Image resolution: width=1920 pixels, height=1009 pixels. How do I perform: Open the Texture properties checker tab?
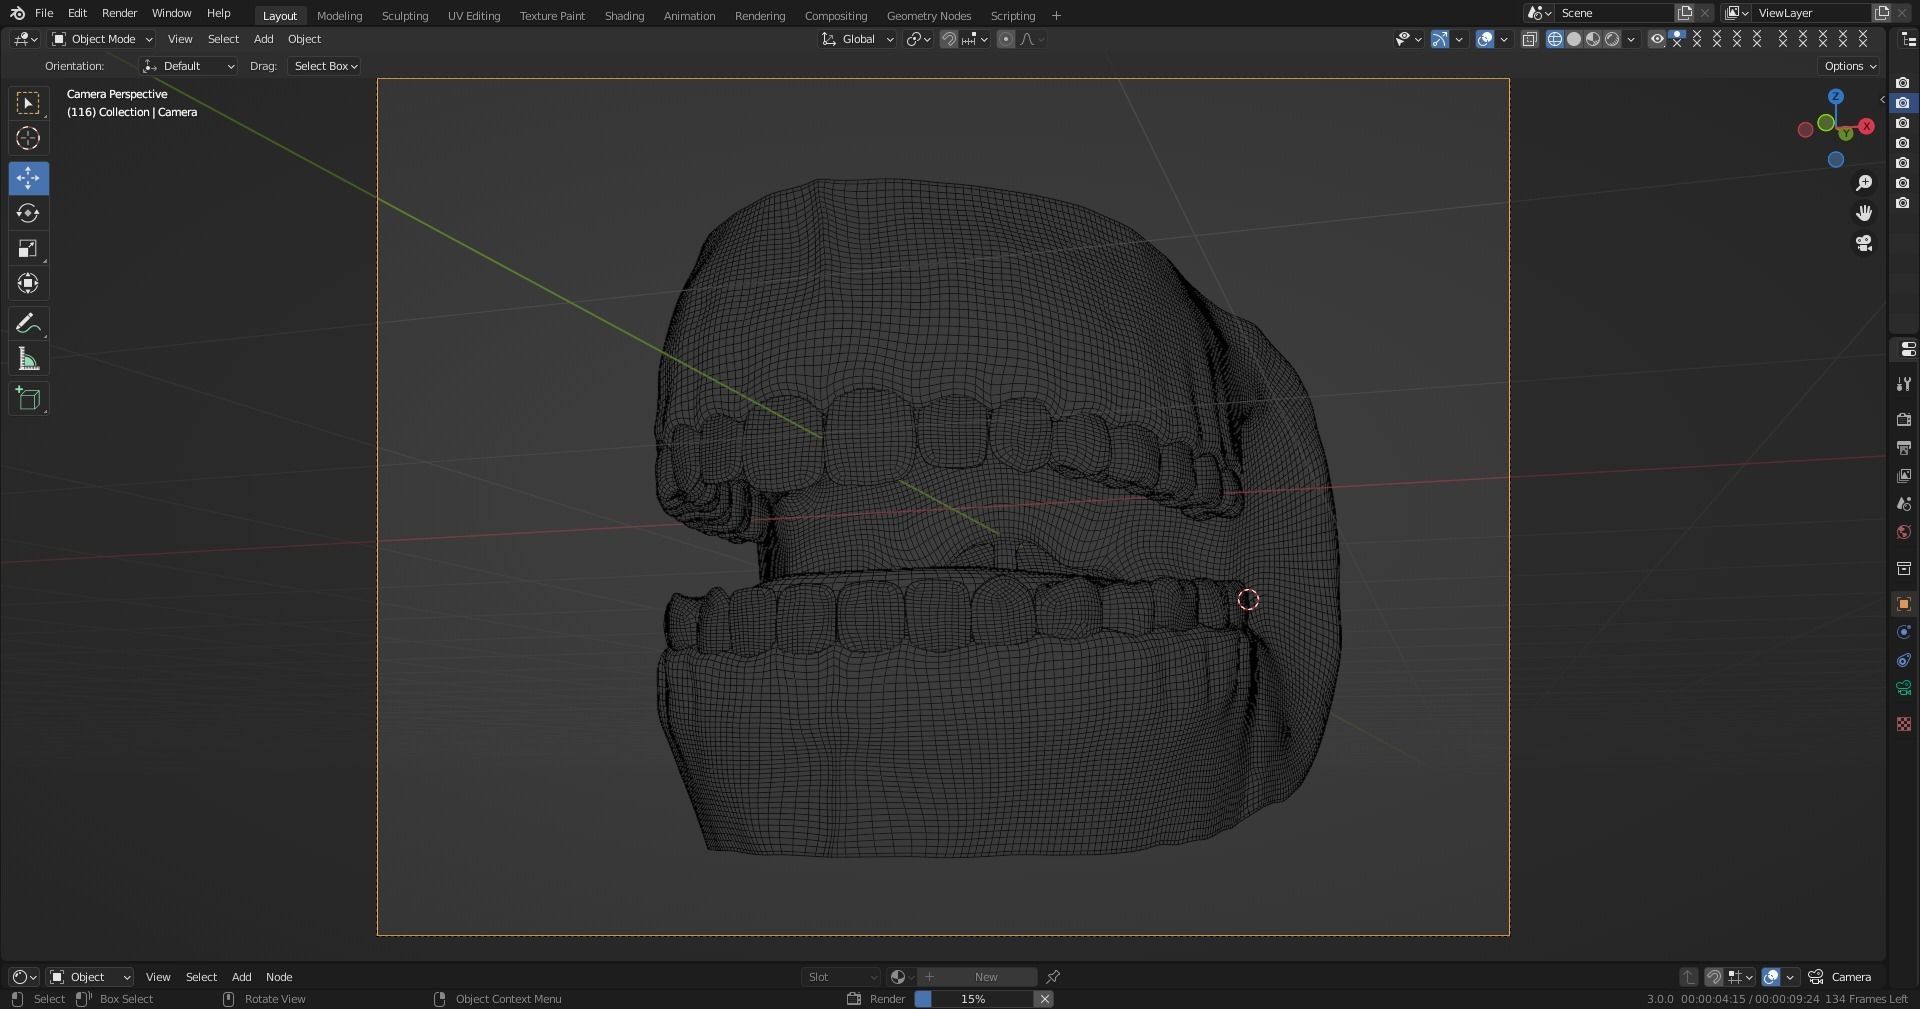click(x=1904, y=724)
